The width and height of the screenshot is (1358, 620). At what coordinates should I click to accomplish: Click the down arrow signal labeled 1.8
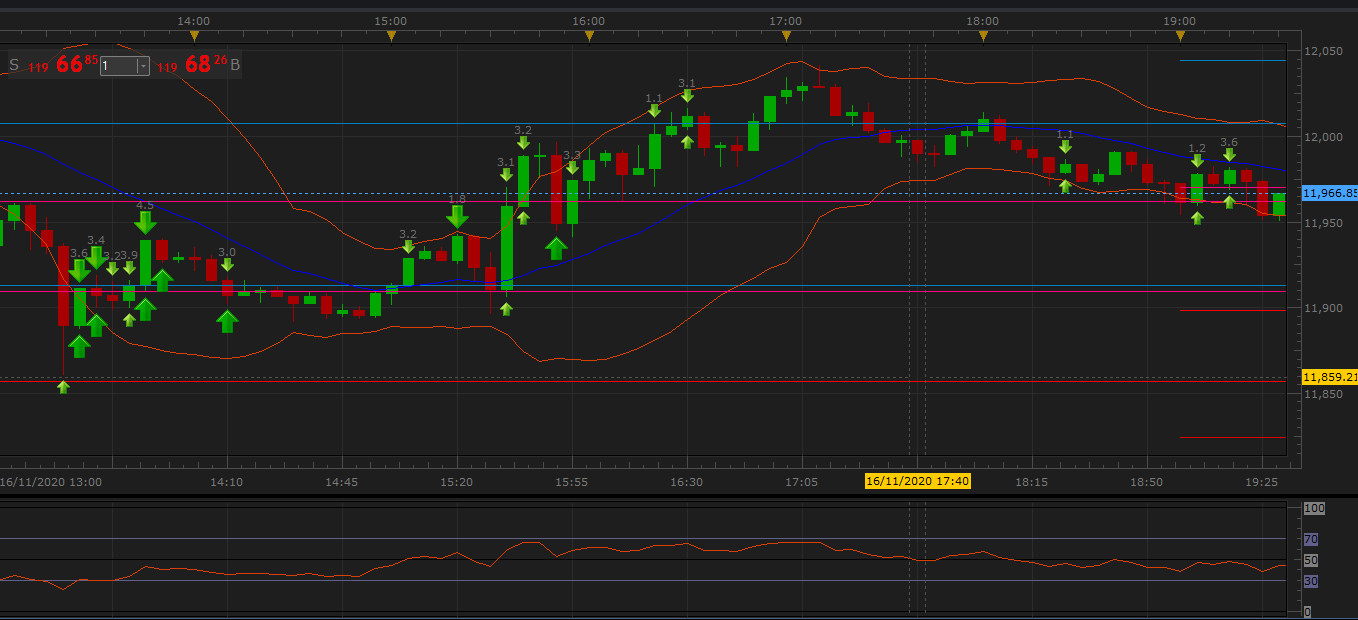tap(457, 216)
